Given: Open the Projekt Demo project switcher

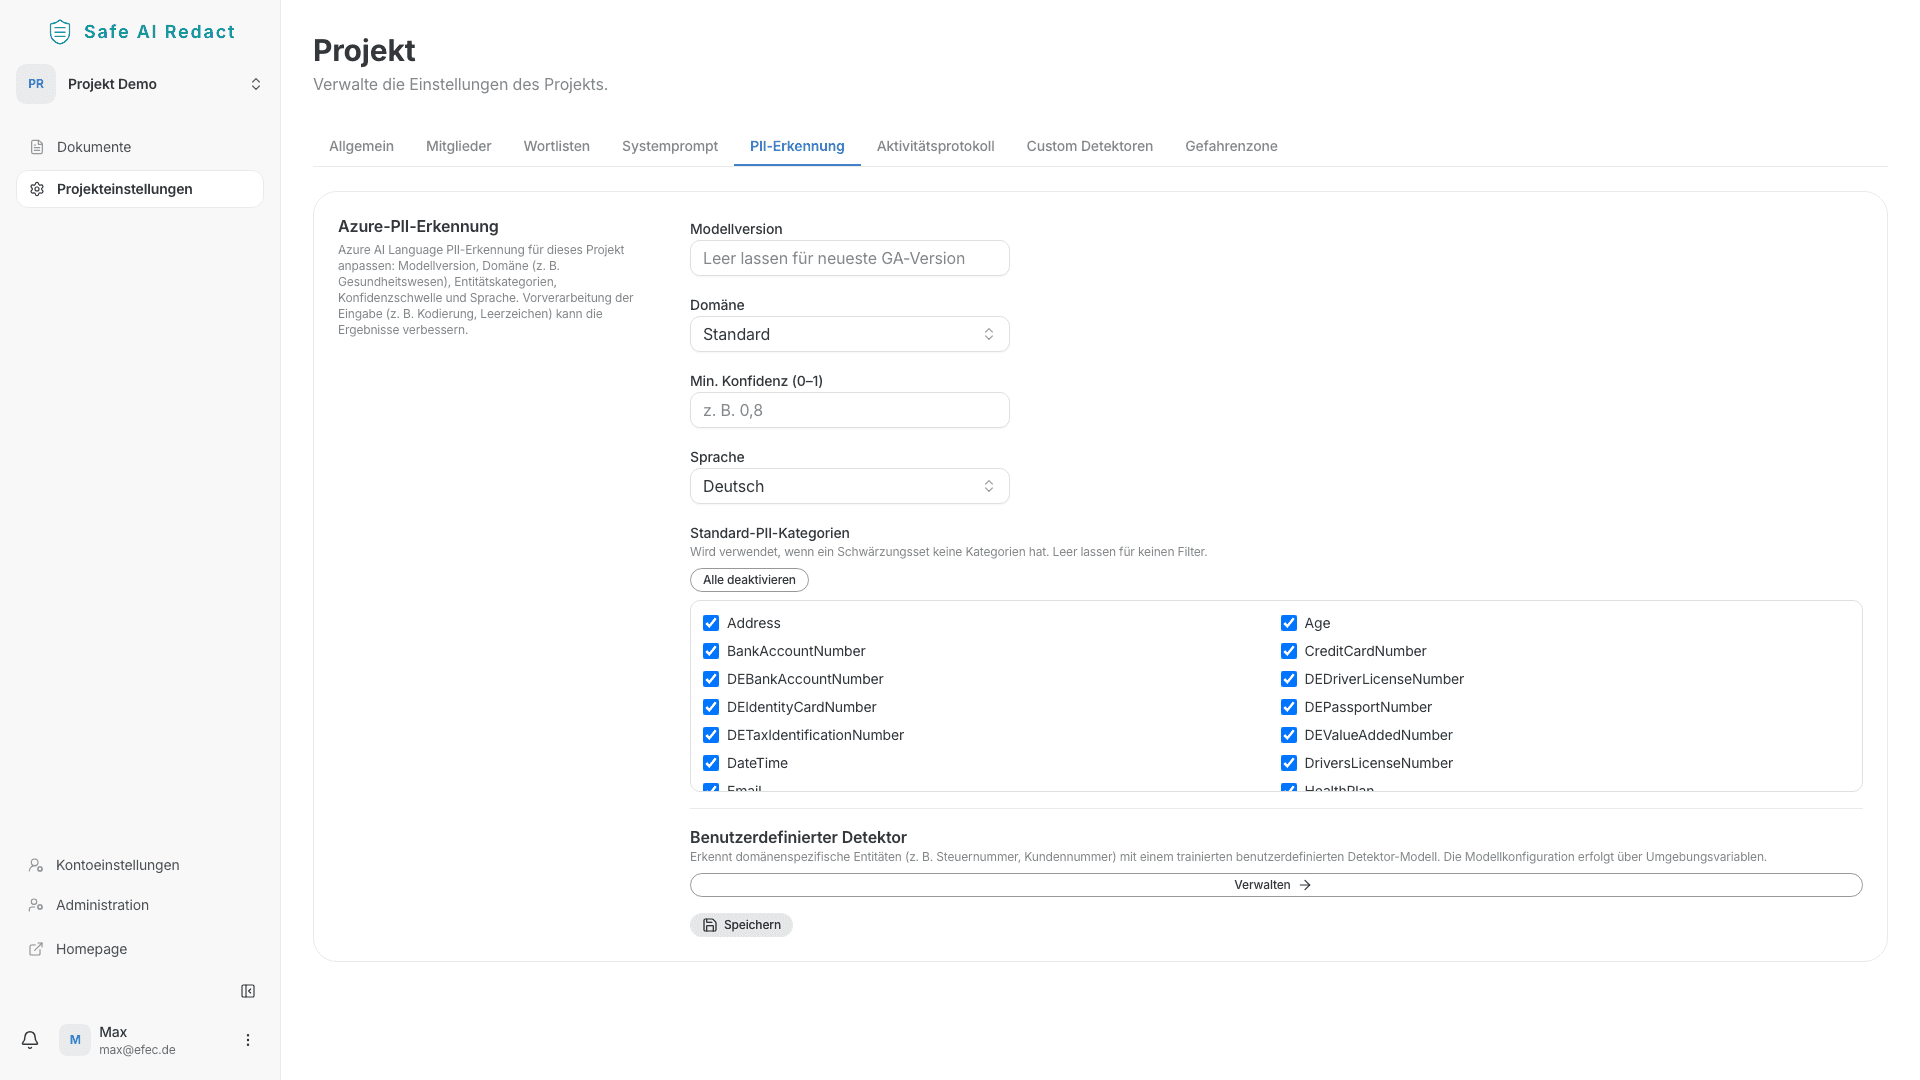Looking at the screenshot, I should click(x=140, y=84).
